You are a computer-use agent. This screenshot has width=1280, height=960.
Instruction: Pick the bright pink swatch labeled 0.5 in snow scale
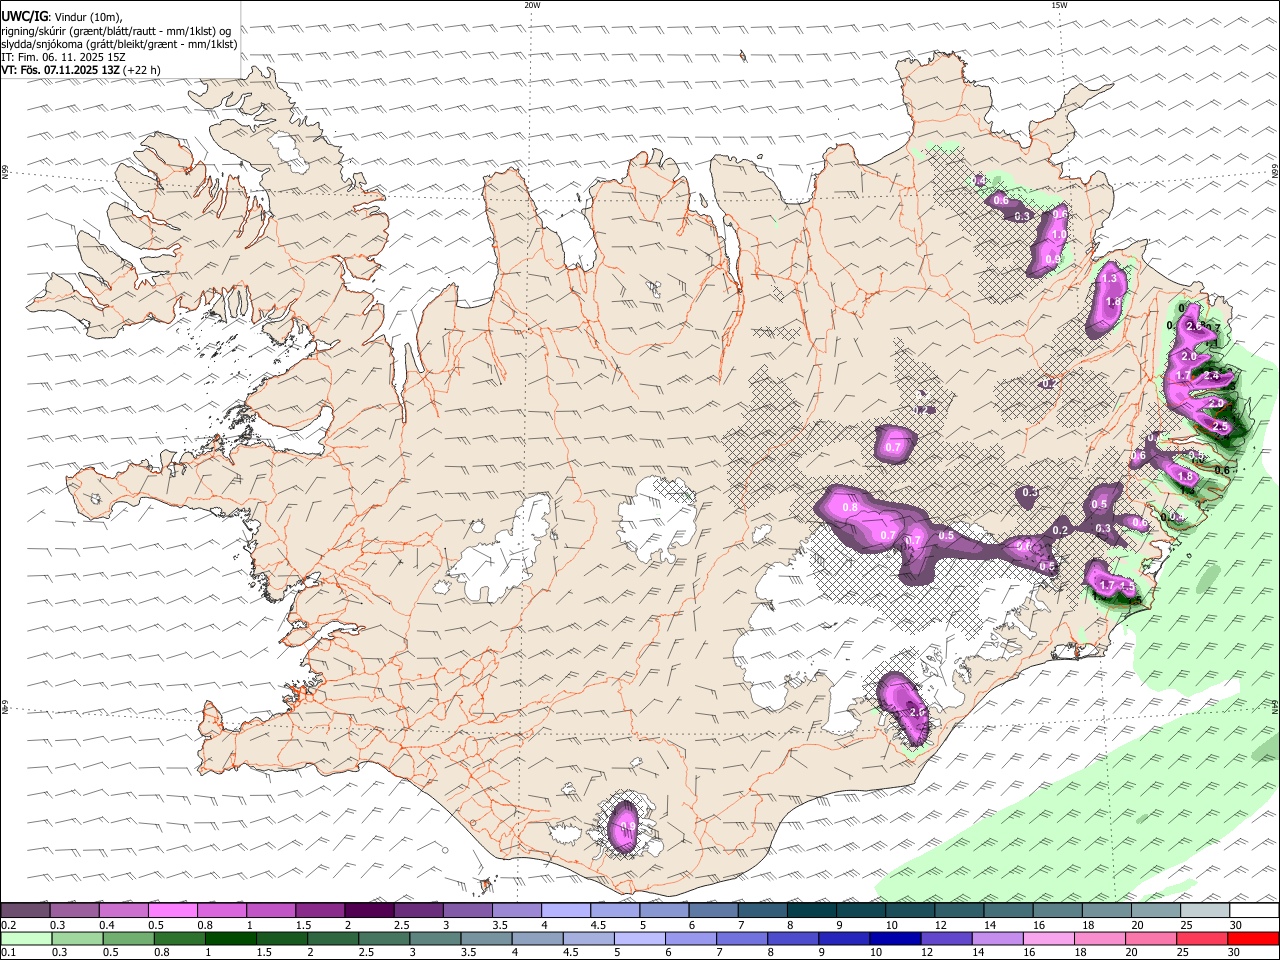173,910
